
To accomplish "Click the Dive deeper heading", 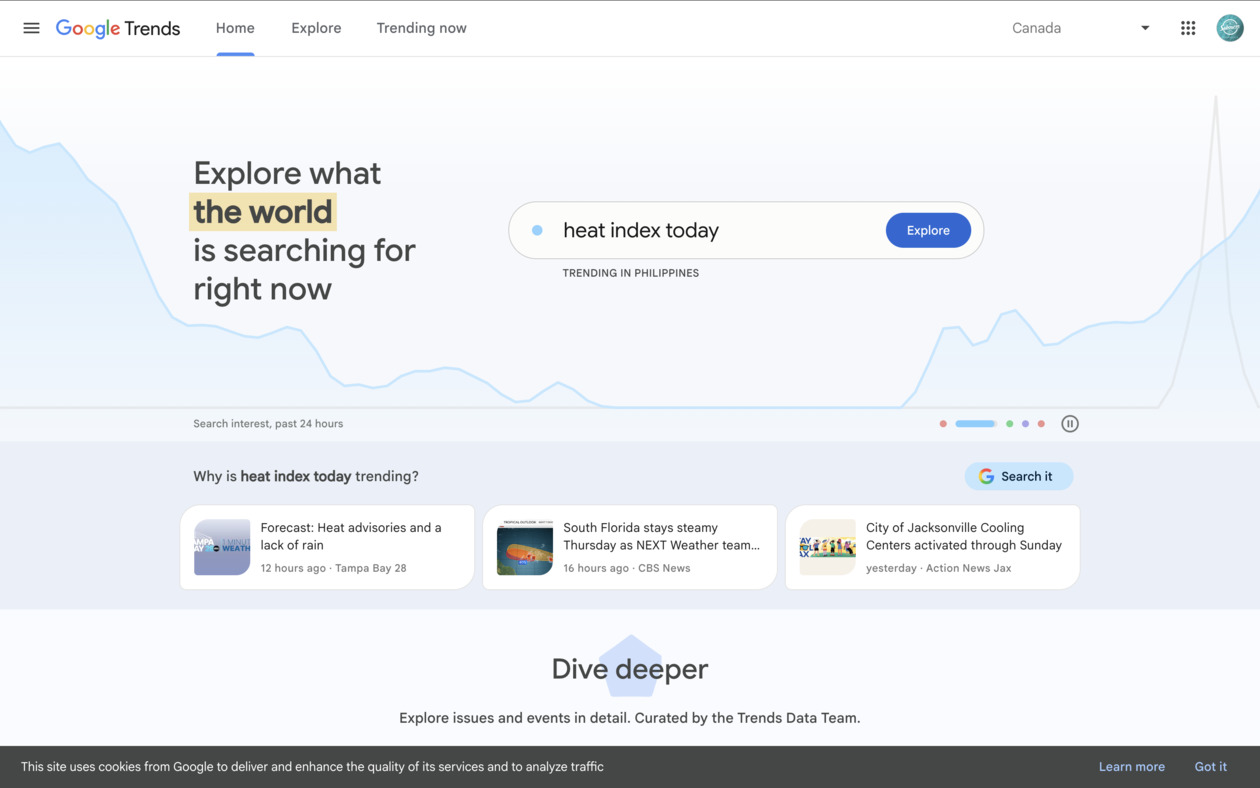I will coord(630,669).
